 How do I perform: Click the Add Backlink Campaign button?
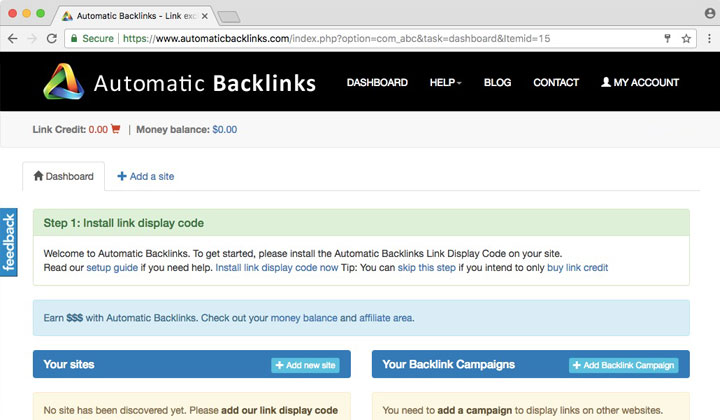pos(624,365)
